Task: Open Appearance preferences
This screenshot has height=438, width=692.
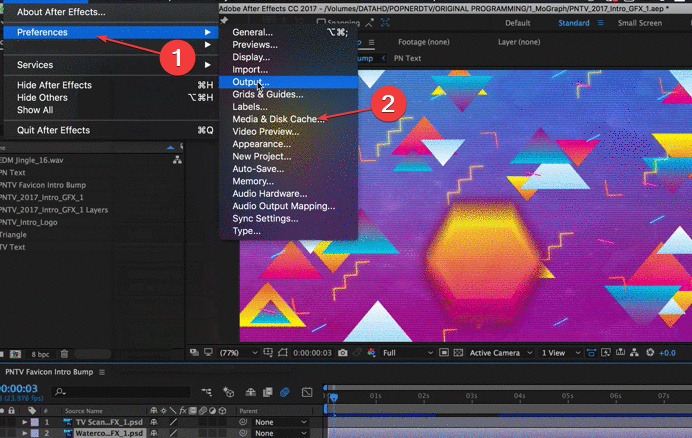Action: click(288, 144)
